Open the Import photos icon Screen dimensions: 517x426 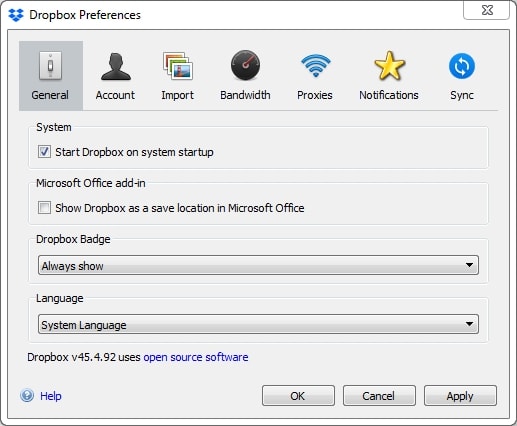(178, 66)
